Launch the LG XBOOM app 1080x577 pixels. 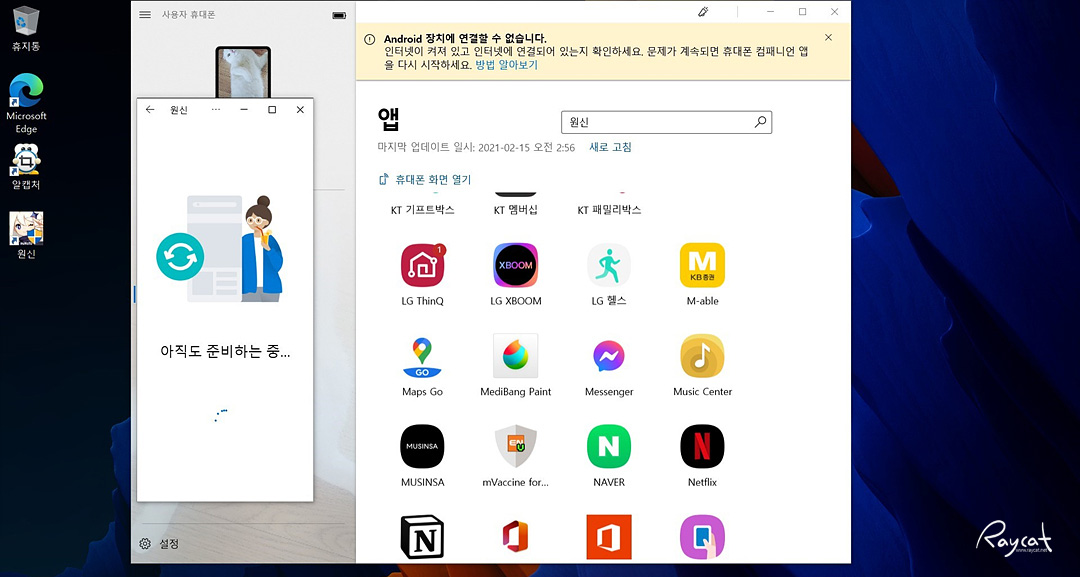tap(515, 265)
